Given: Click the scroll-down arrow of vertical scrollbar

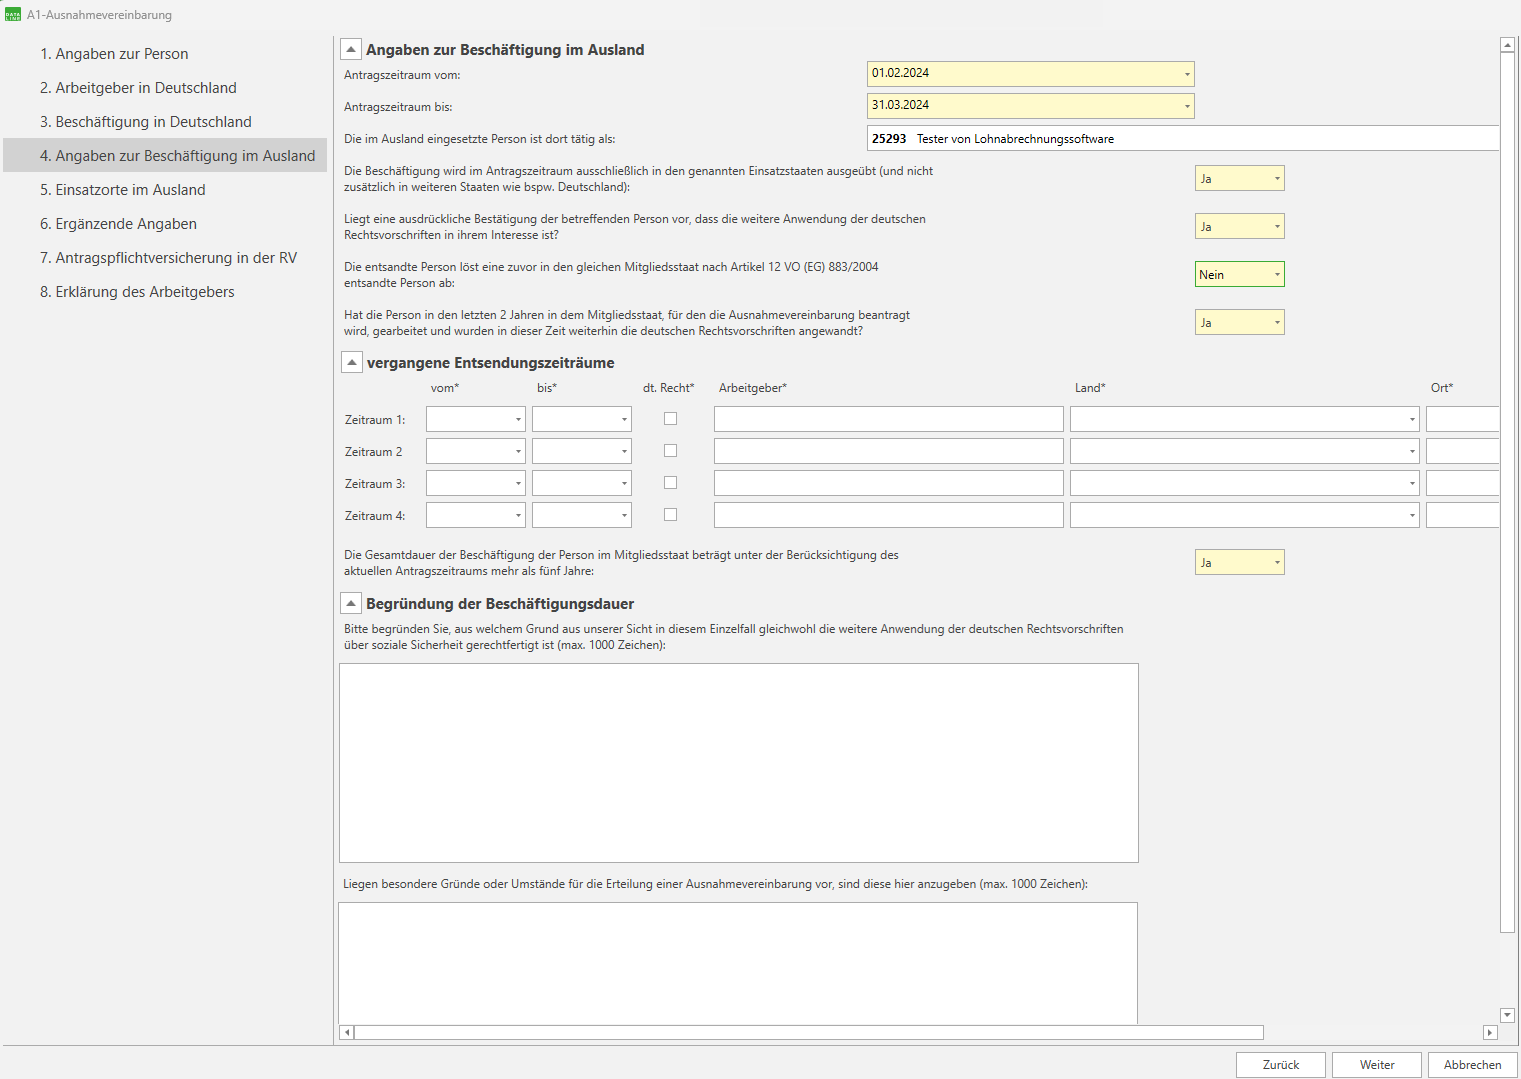Looking at the screenshot, I should tap(1507, 1015).
